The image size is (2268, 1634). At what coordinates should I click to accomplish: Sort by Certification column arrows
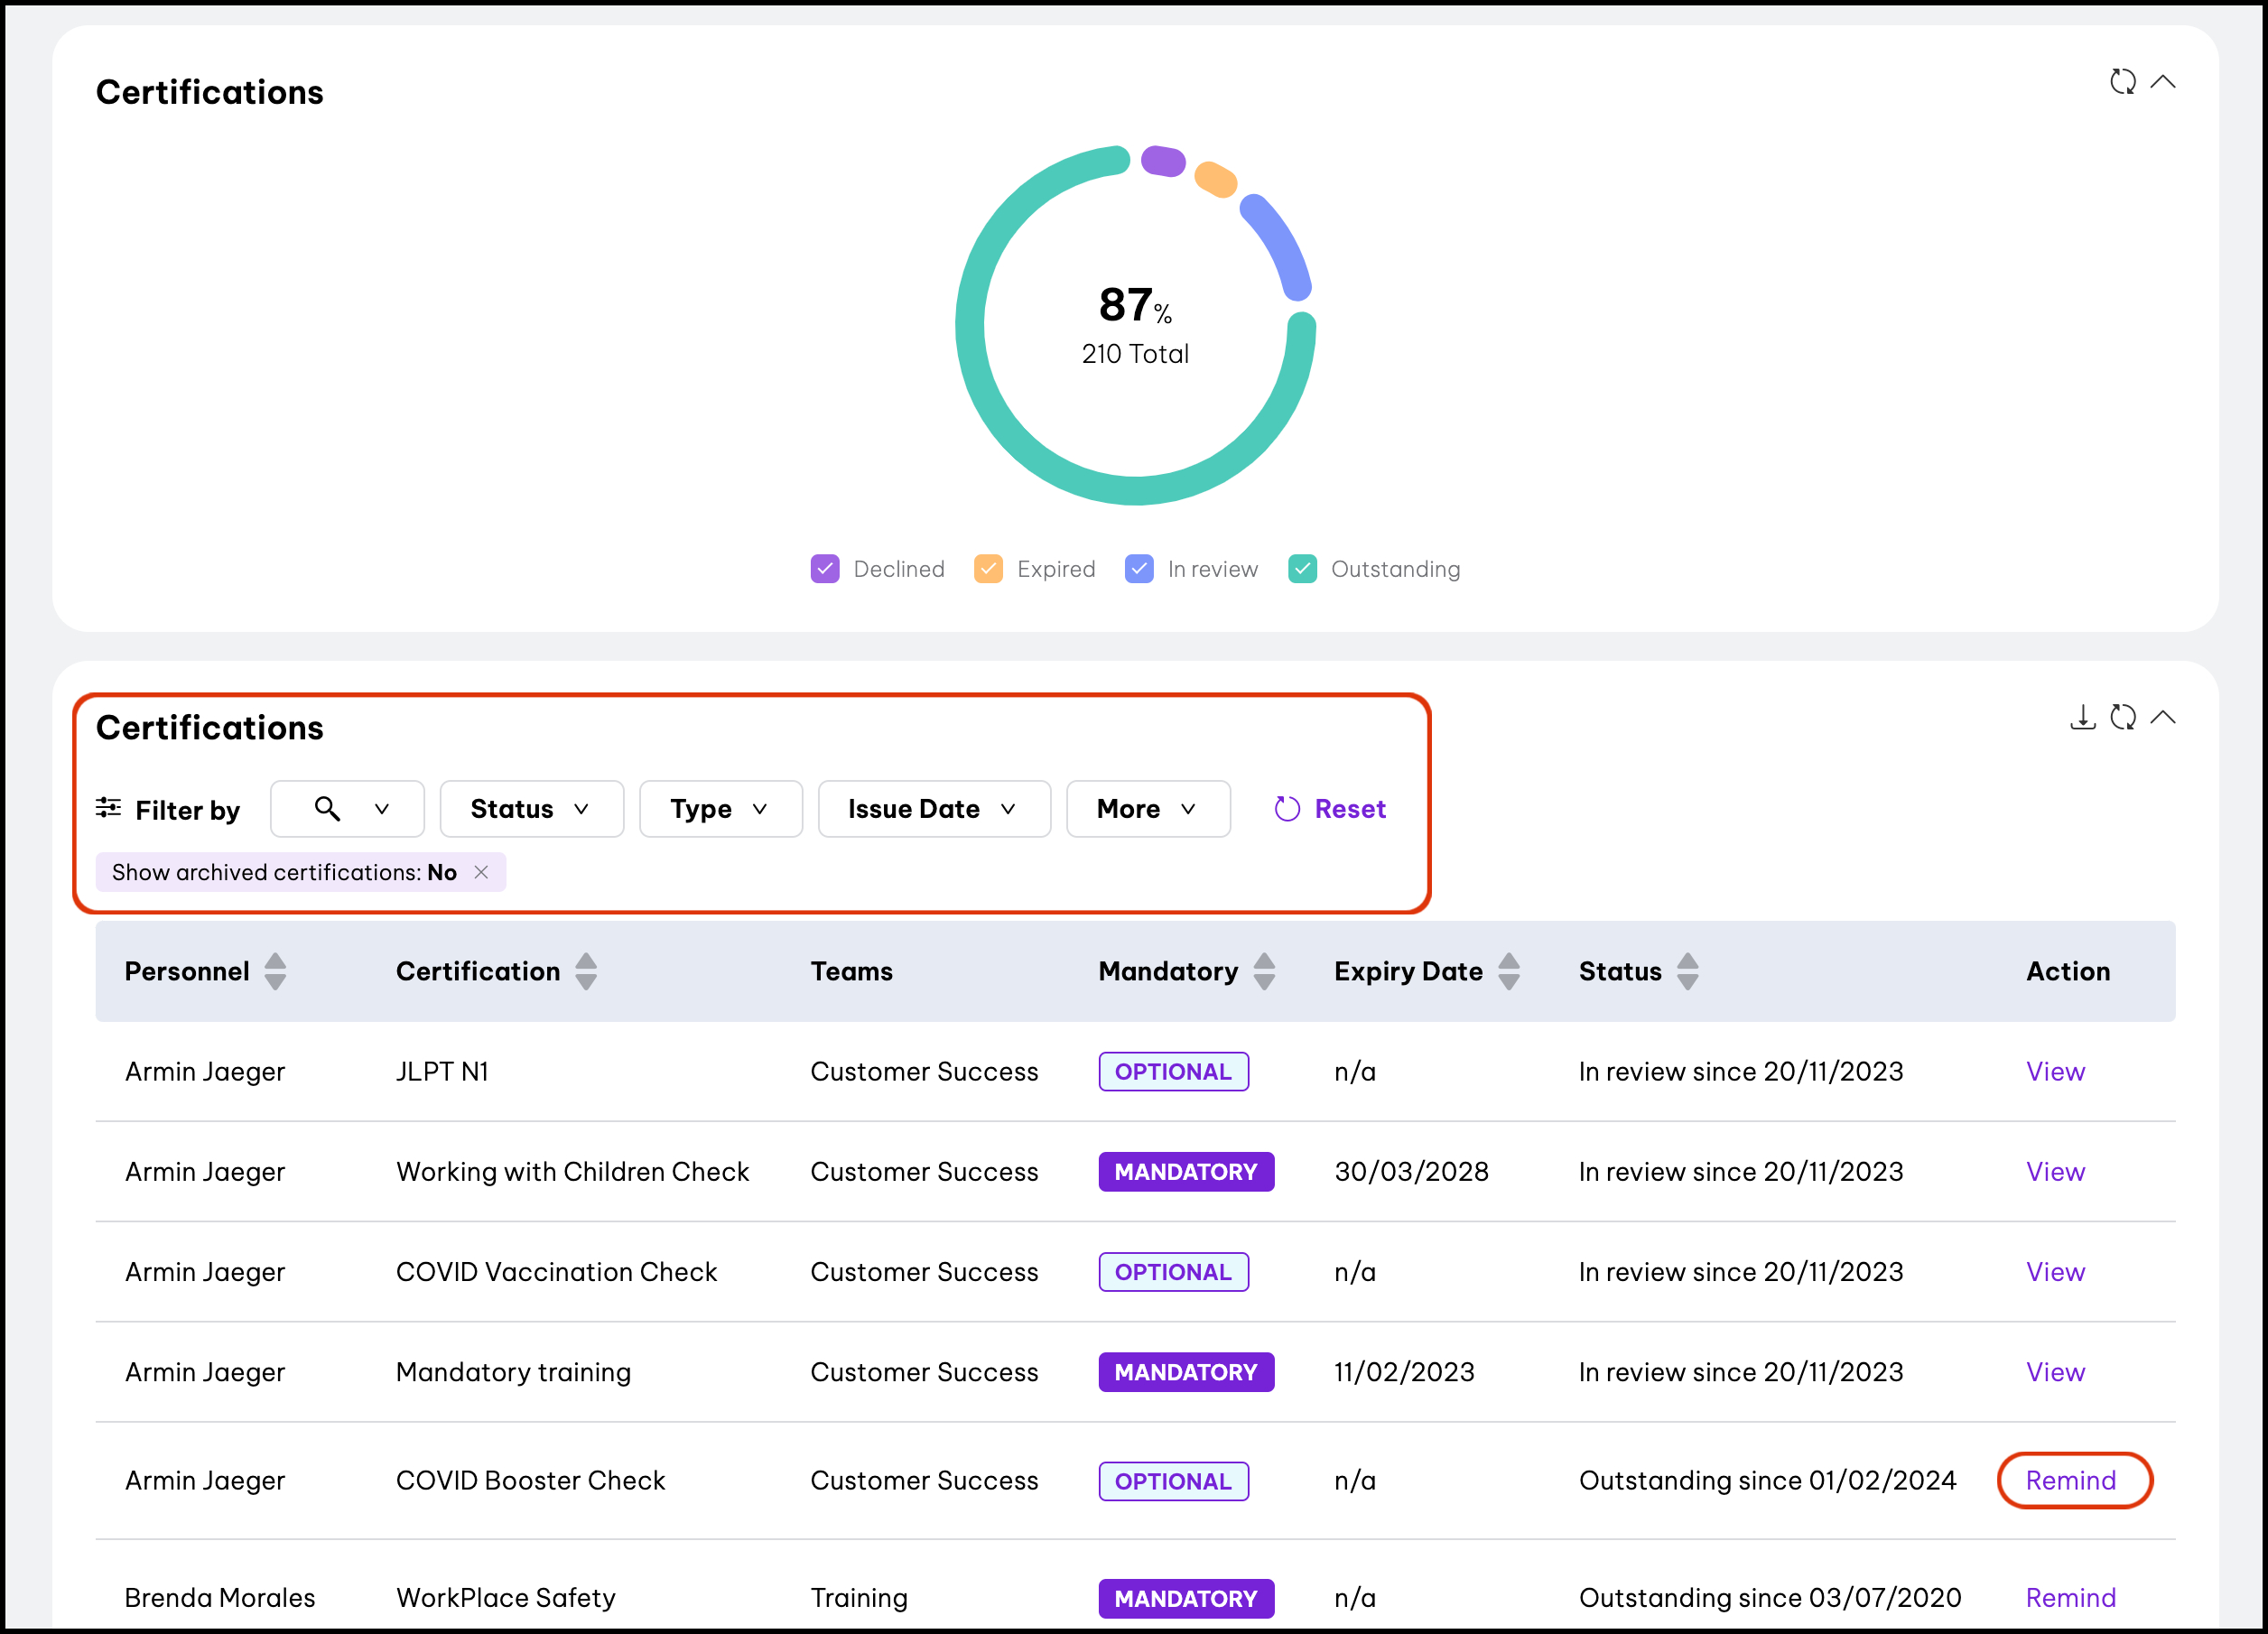click(x=586, y=971)
